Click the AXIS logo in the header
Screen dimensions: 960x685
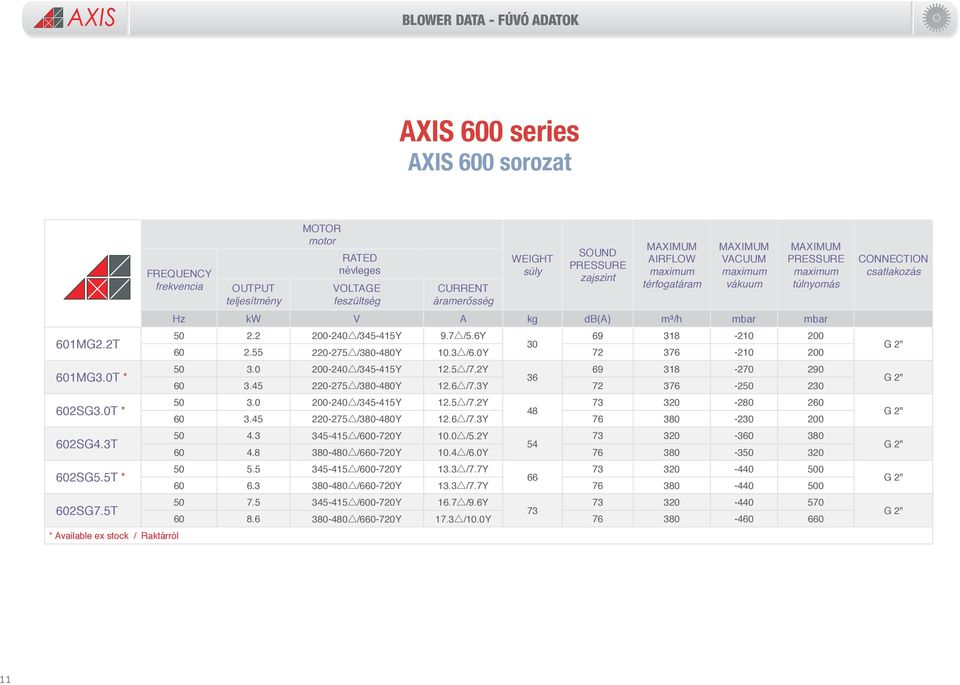75,18
